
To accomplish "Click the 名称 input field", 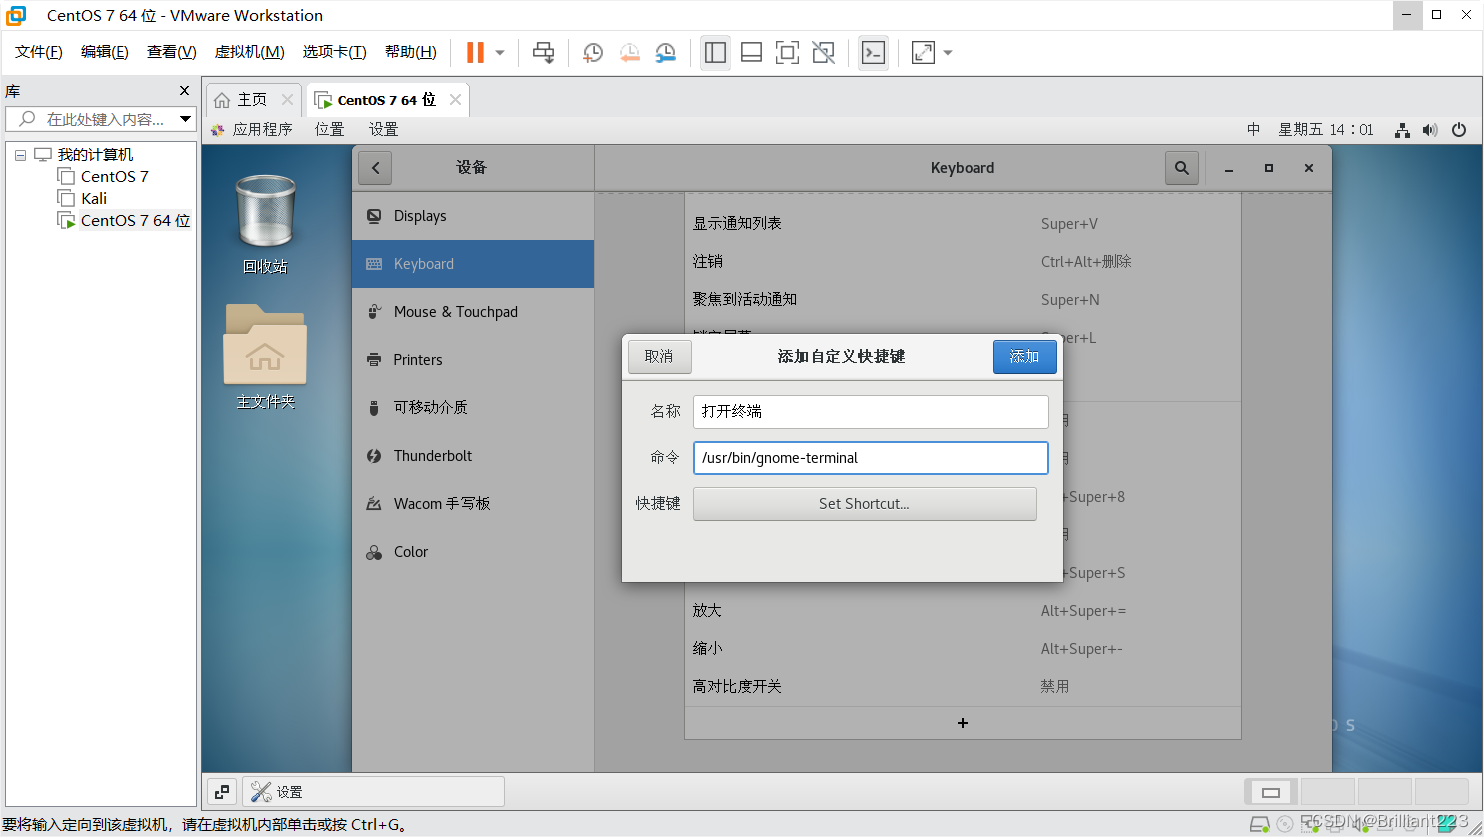I will pos(870,411).
